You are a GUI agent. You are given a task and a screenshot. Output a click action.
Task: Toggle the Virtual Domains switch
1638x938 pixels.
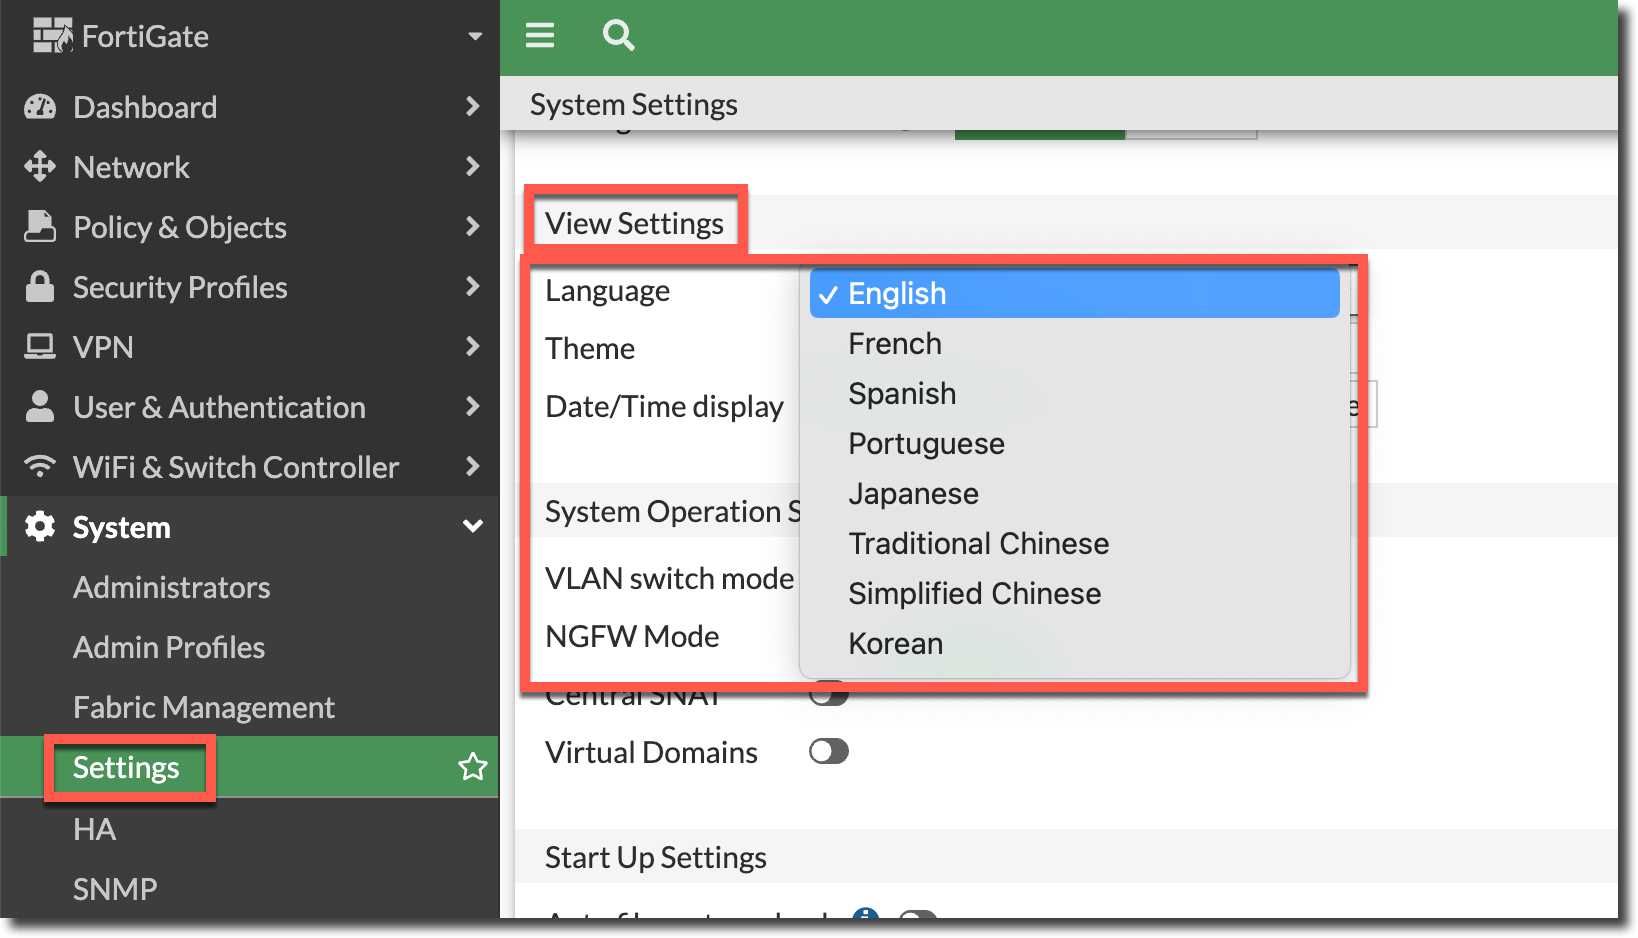828,752
